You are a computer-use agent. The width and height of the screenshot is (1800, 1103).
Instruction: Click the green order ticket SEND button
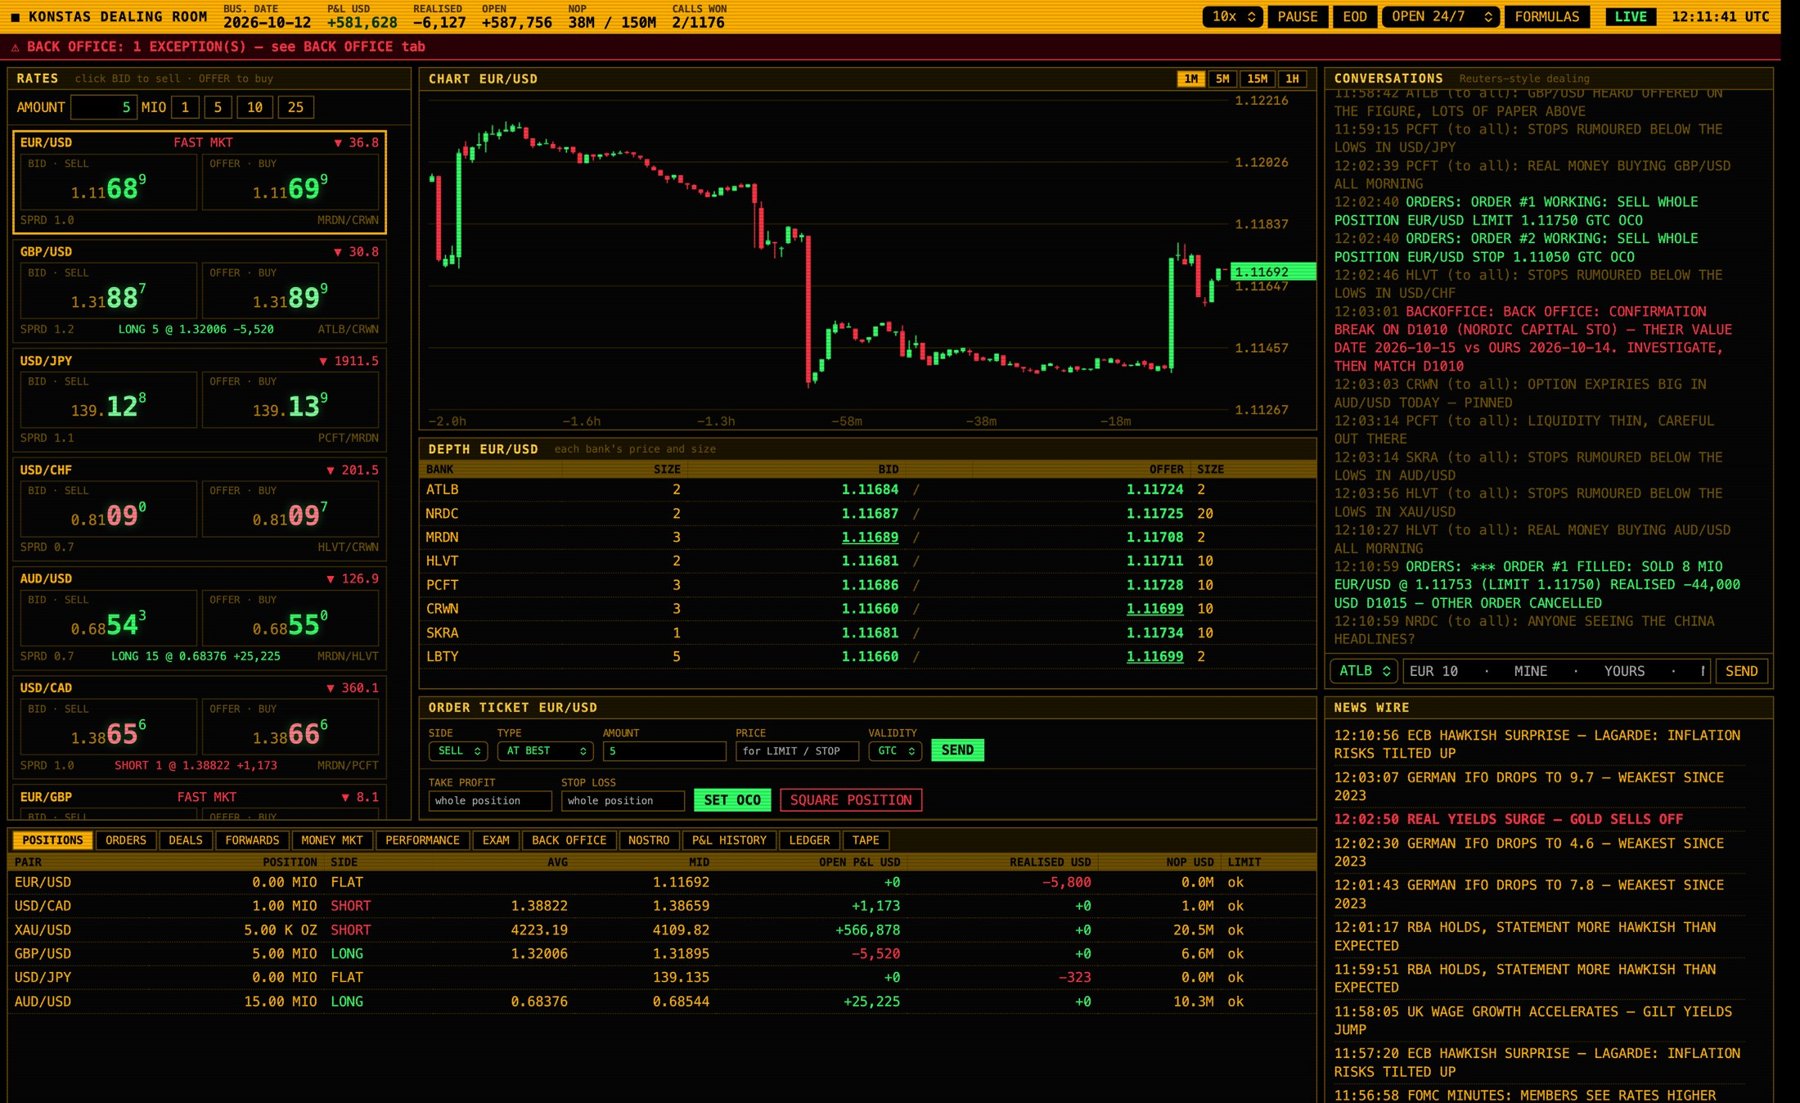pyautogui.click(x=957, y=750)
